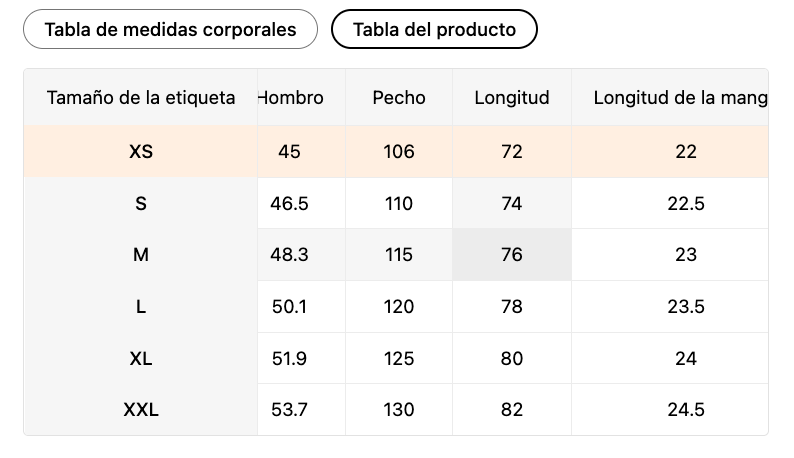Switch to Tabla de medidas corporales tab

[x=170, y=29]
